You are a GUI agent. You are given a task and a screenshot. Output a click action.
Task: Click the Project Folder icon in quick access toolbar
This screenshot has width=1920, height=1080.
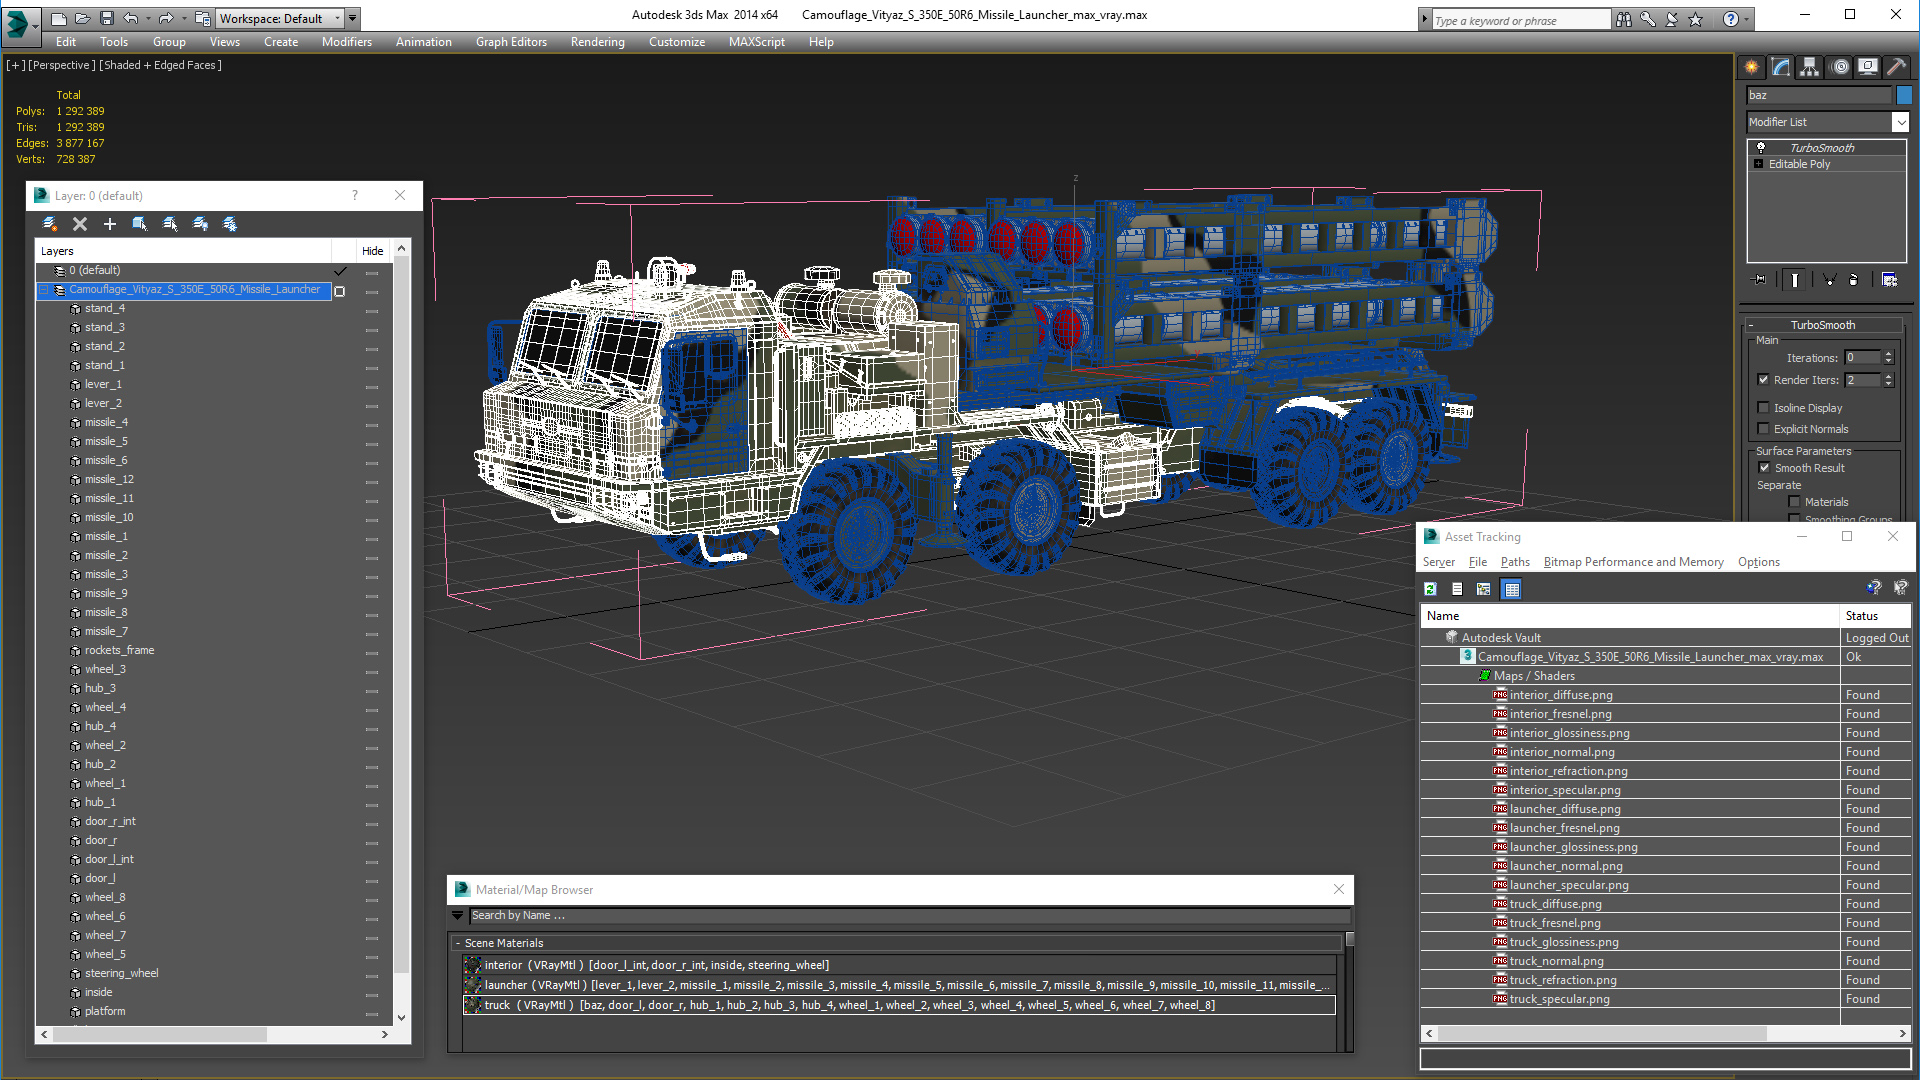[203, 18]
